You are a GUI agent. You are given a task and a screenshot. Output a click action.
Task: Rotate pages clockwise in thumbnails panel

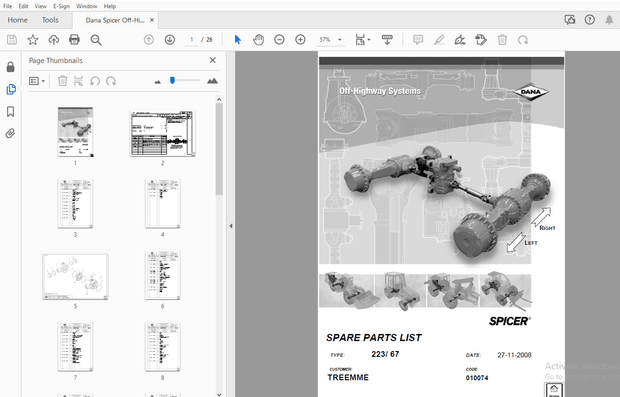[111, 81]
